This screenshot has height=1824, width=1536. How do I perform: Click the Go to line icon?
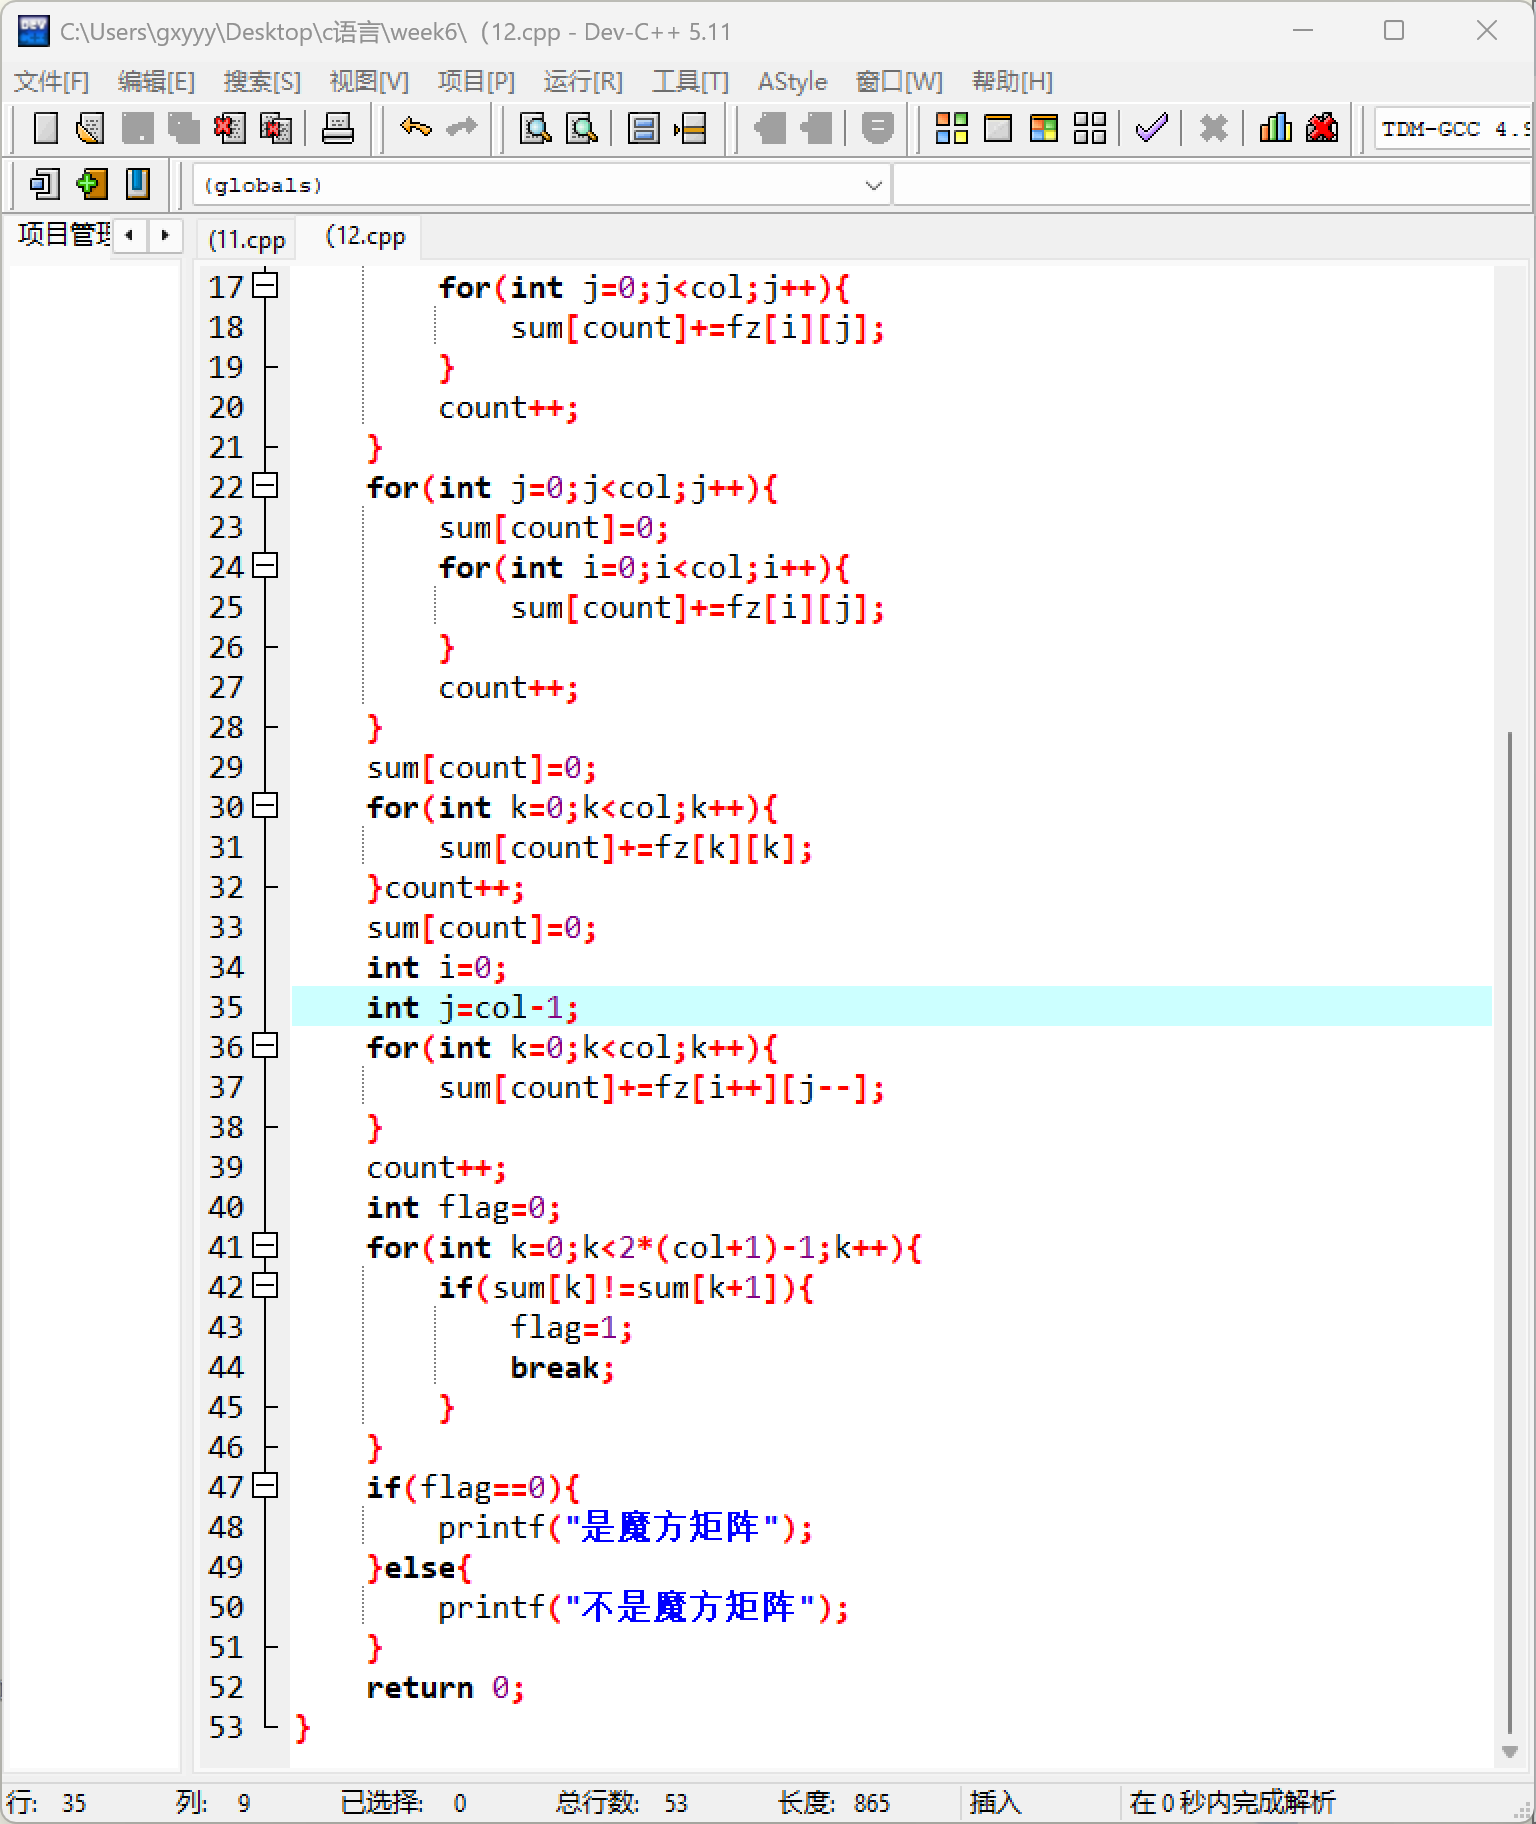click(x=690, y=128)
